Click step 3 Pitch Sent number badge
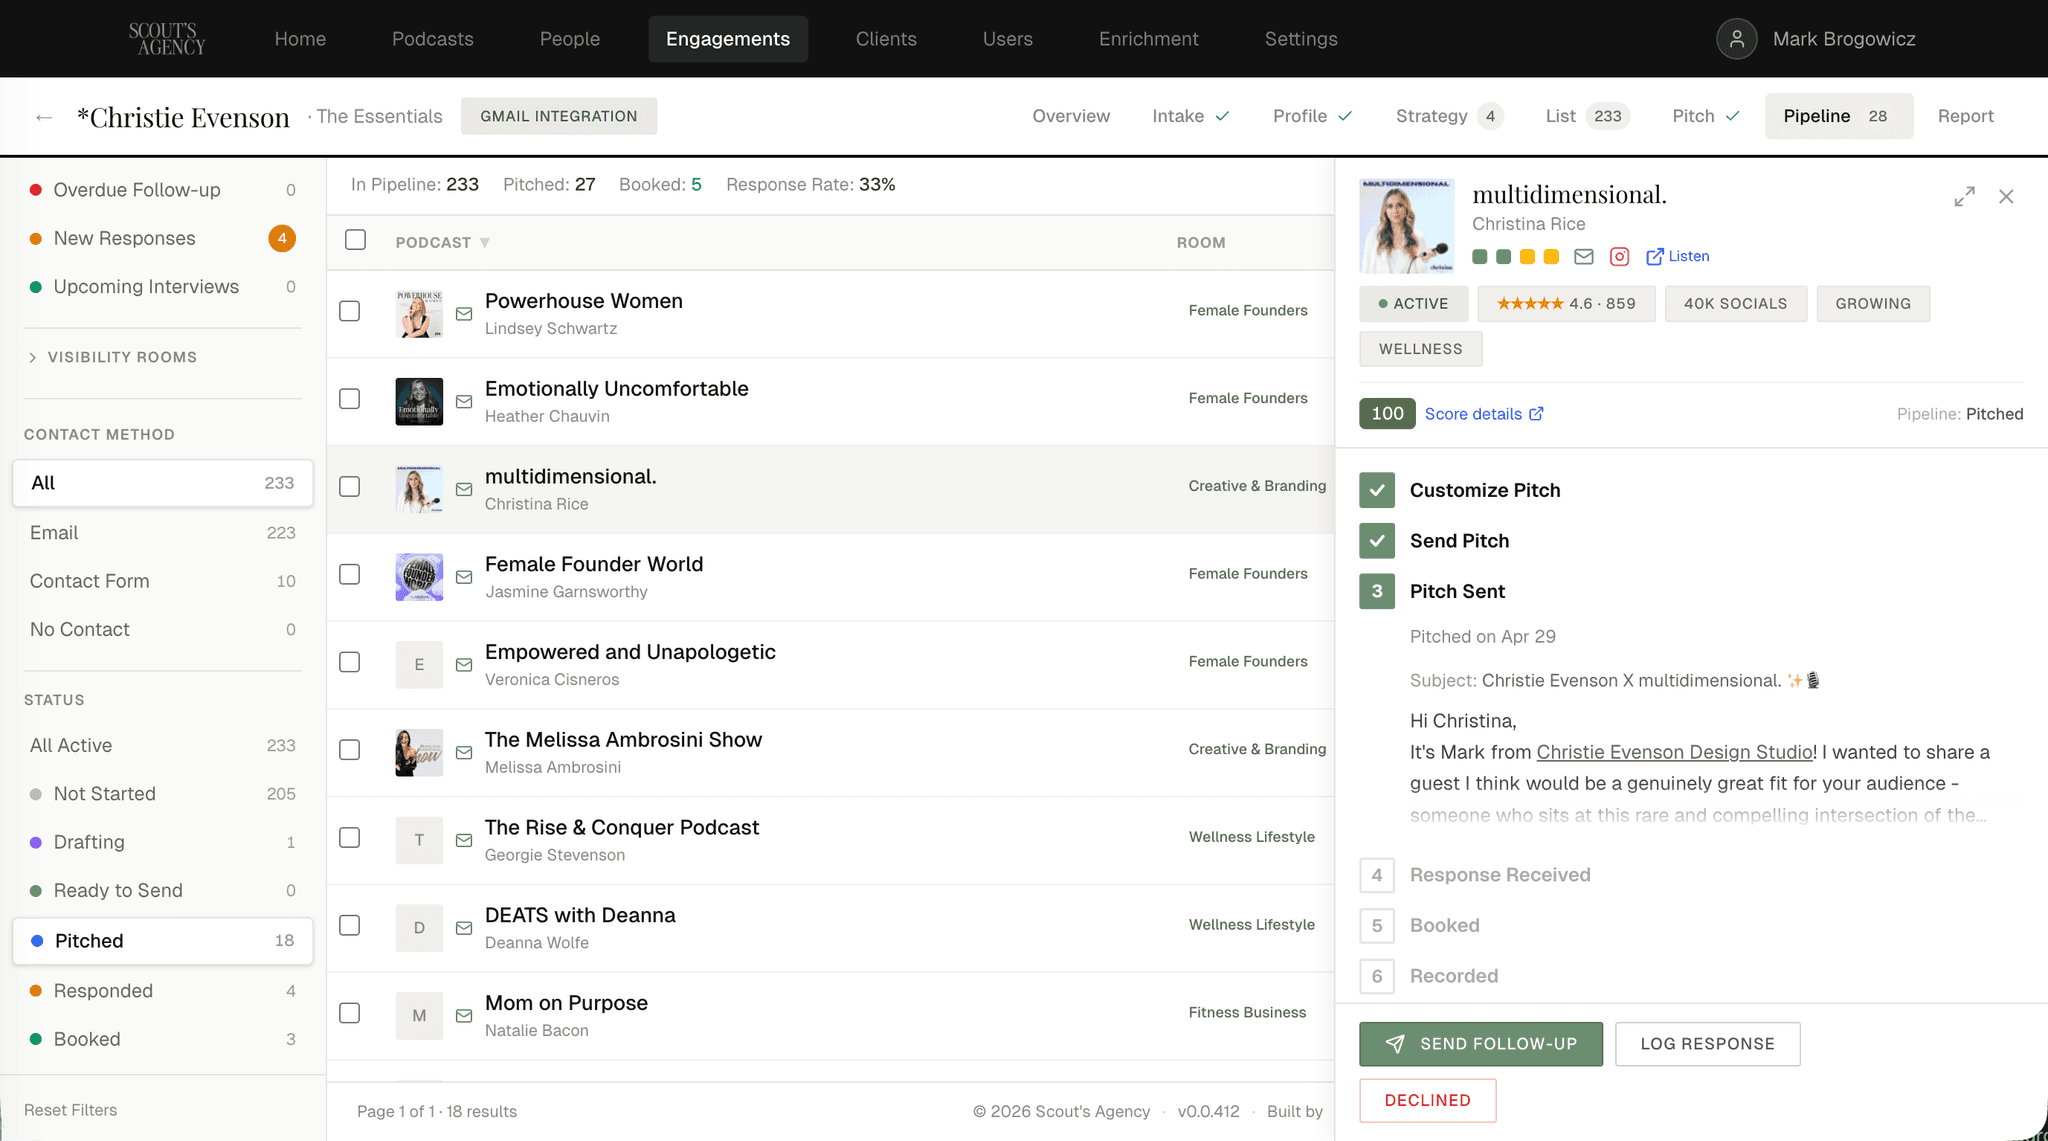 click(1377, 591)
